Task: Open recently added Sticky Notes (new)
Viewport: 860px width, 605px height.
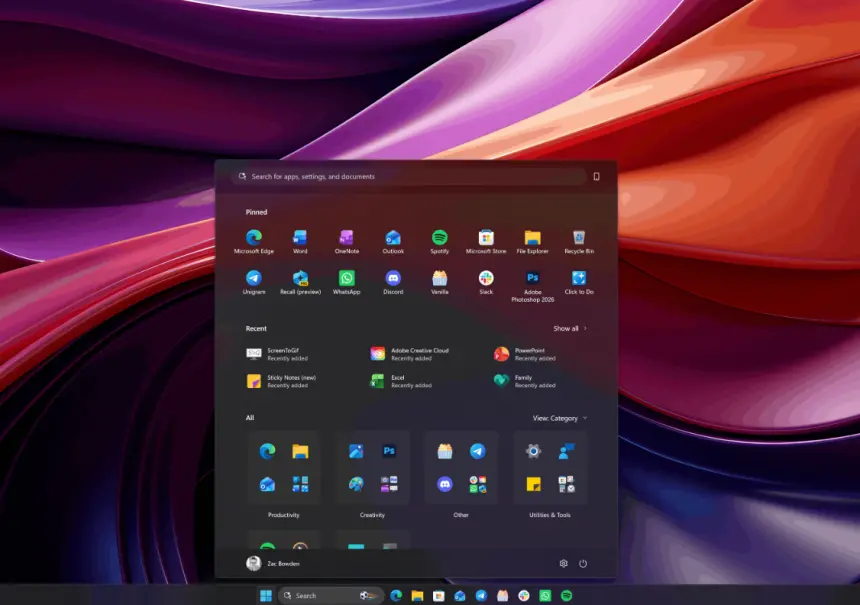Action: (x=281, y=381)
